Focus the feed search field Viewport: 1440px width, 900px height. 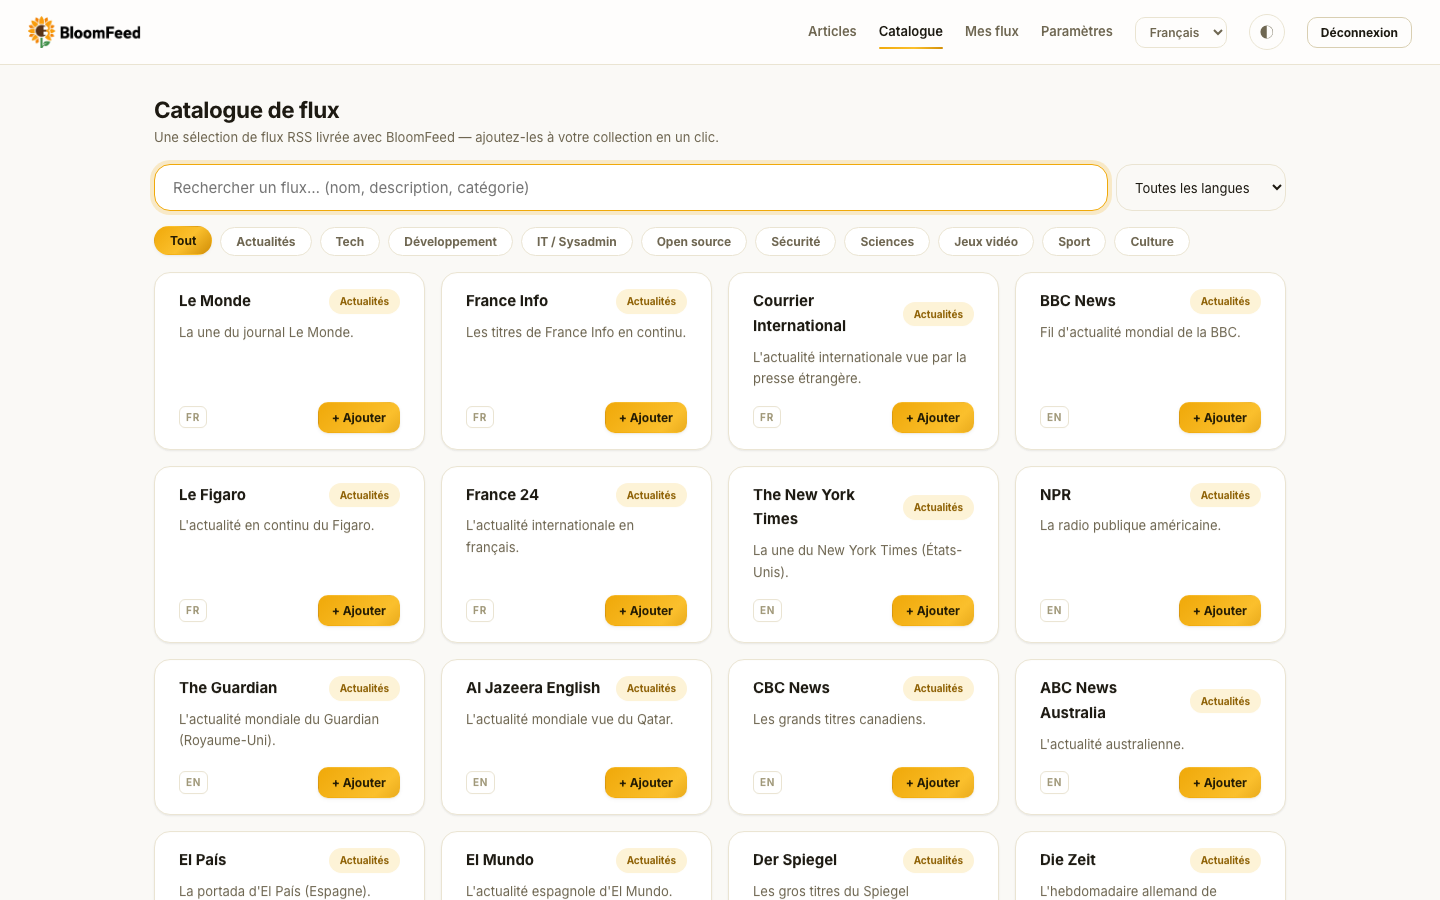(631, 188)
